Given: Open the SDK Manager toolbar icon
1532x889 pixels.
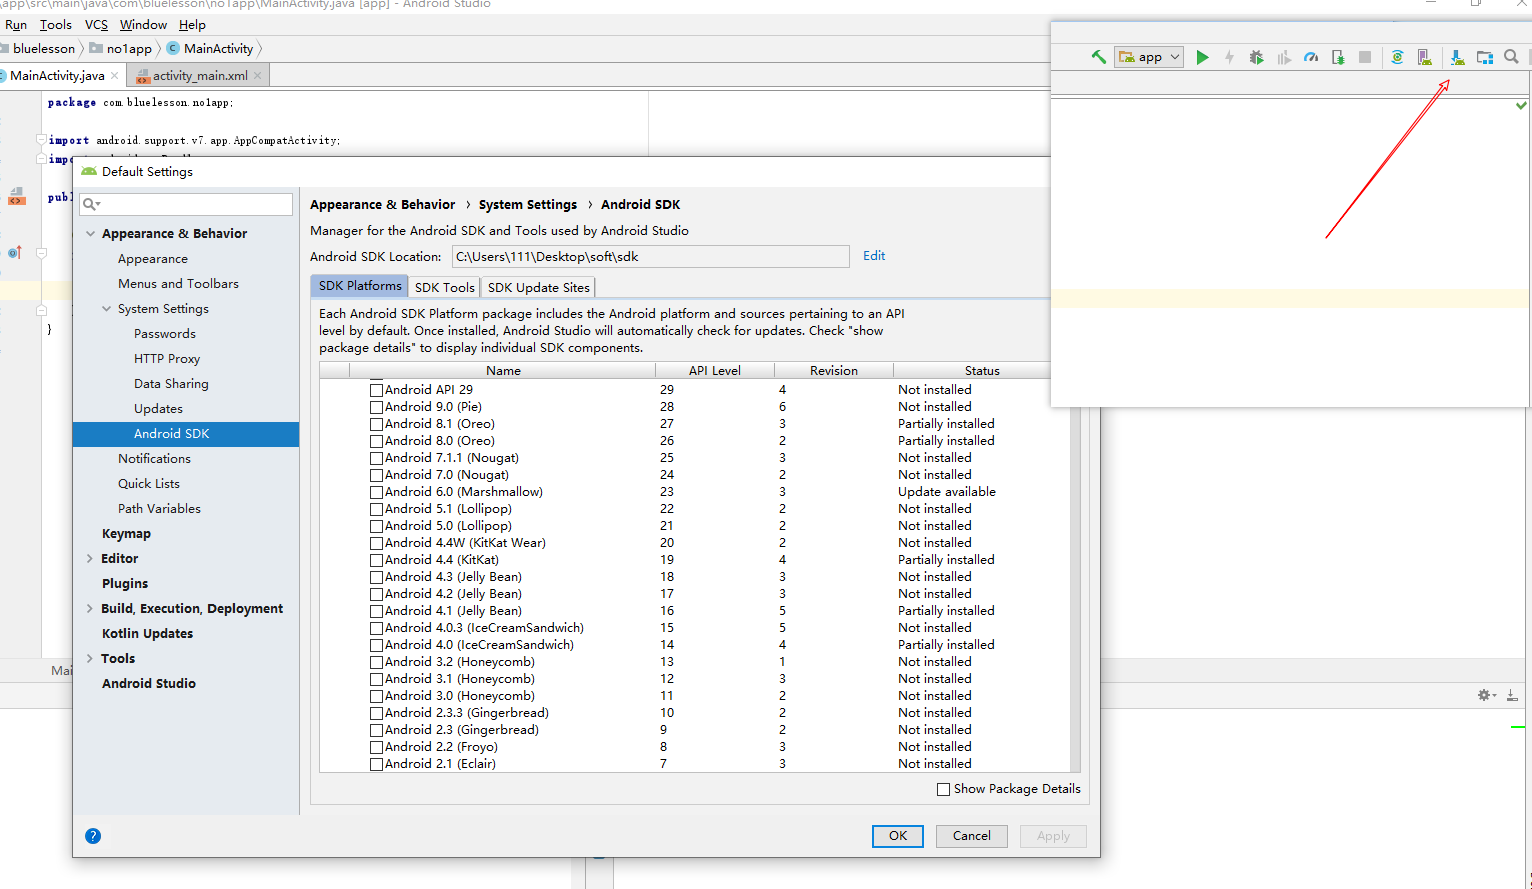Looking at the screenshot, I should 1457,57.
